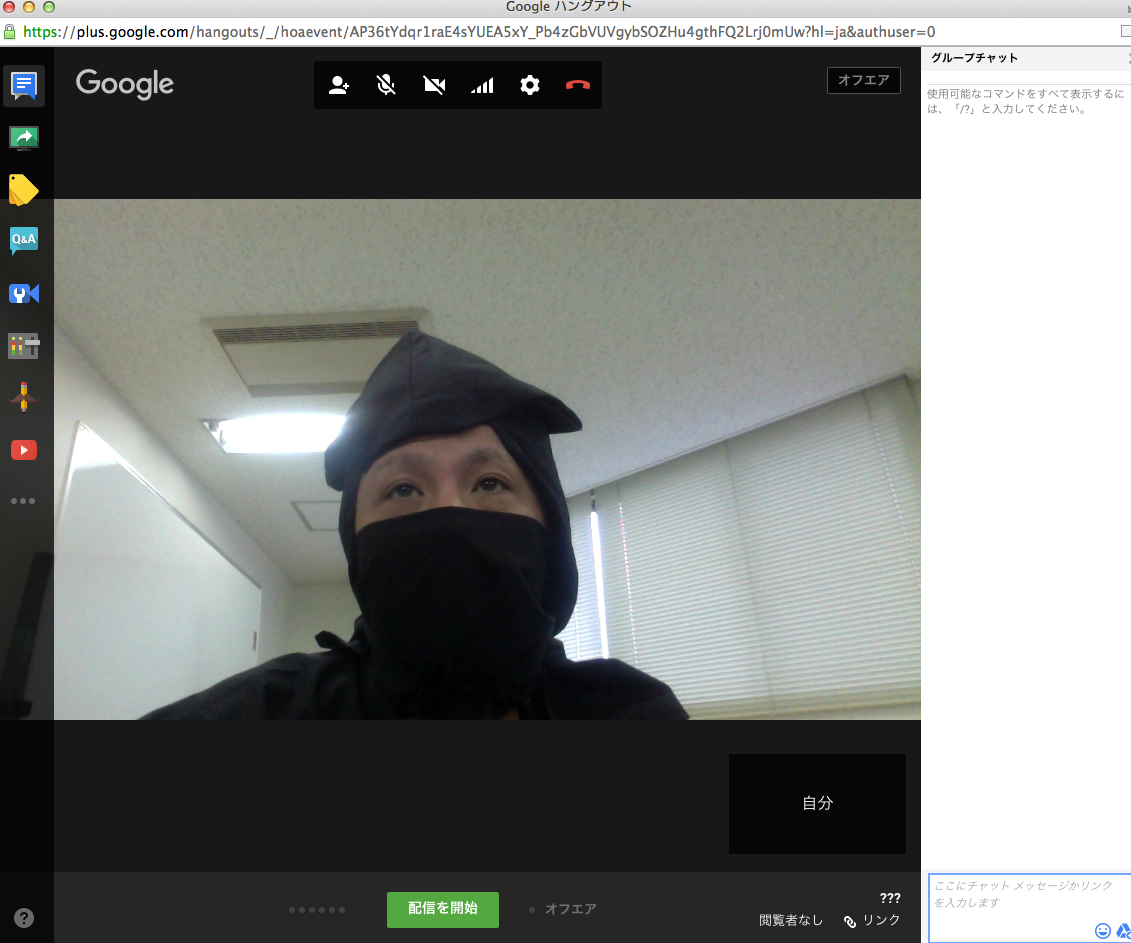The width and height of the screenshot is (1131, 943).
Task: Open the Control Room camera icon
Action: [24, 294]
